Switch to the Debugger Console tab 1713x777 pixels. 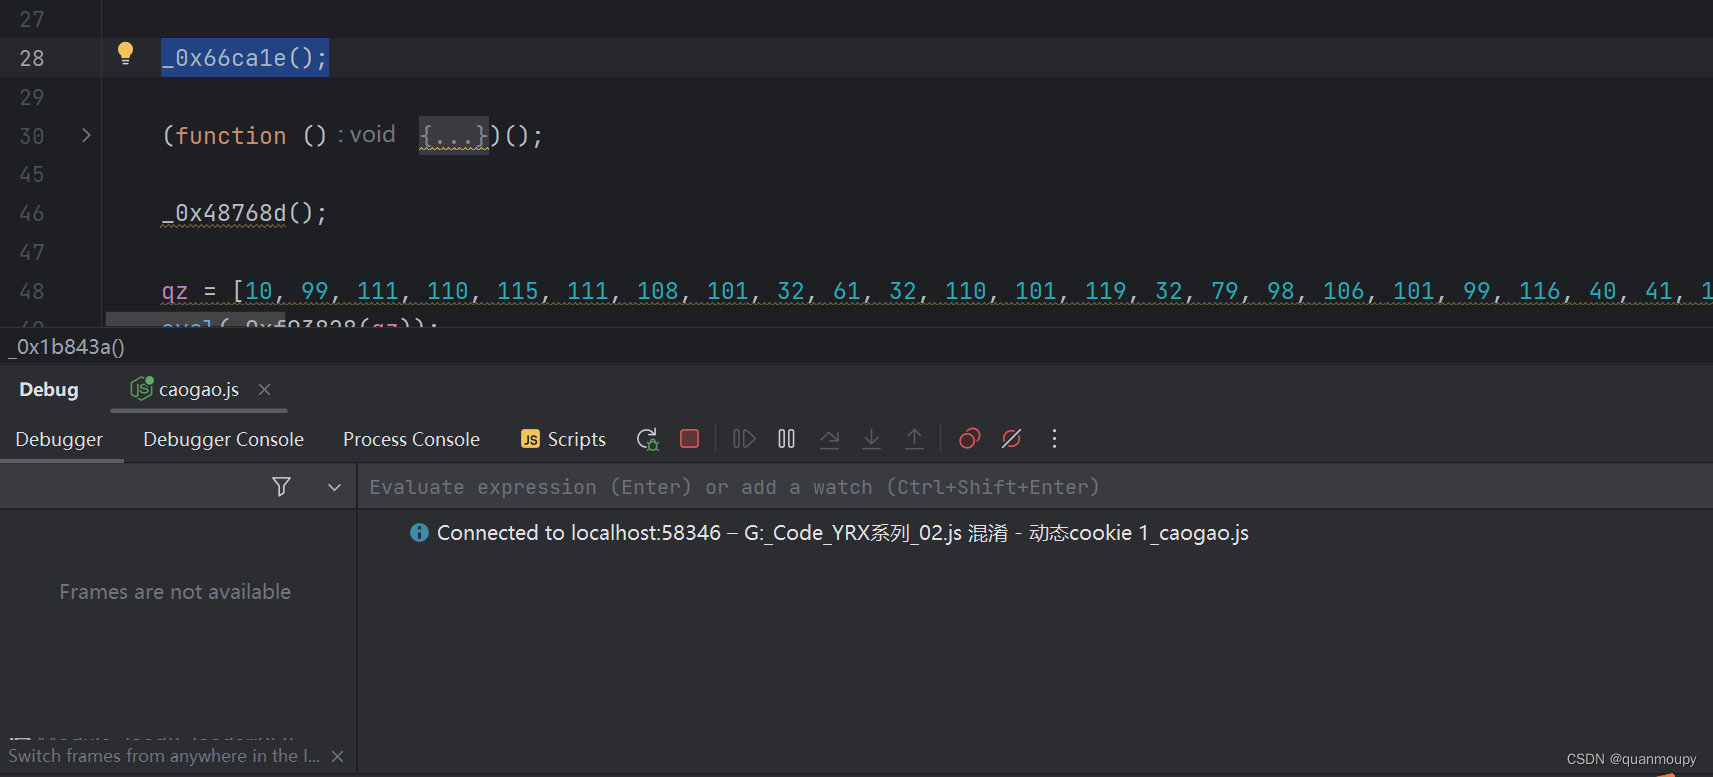[223, 439]
